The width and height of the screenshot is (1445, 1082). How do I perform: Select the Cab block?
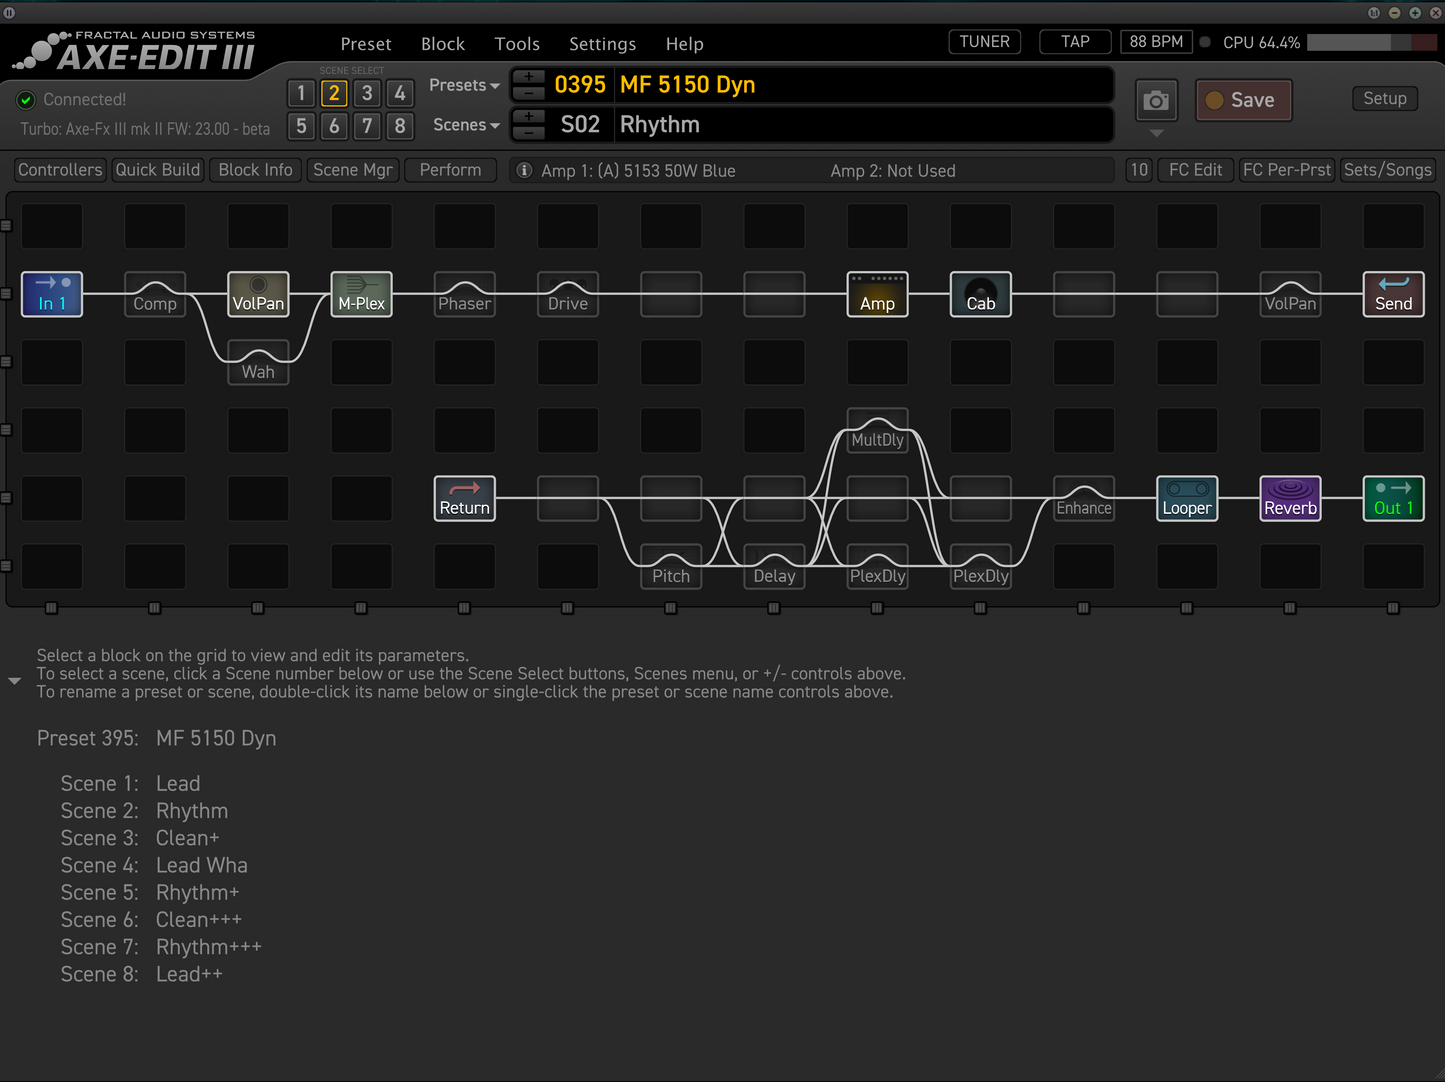click(980, 294)
